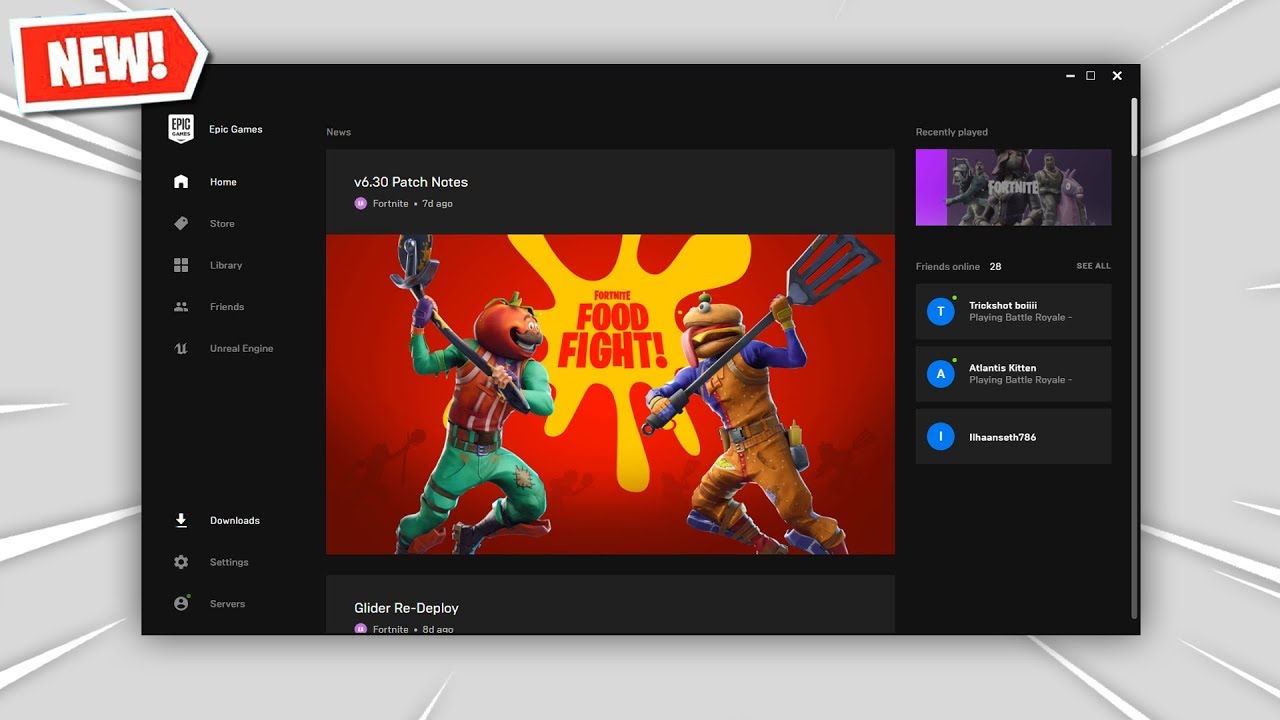
Task: Click the Epic Games shield logo
Action: point(181,129)
